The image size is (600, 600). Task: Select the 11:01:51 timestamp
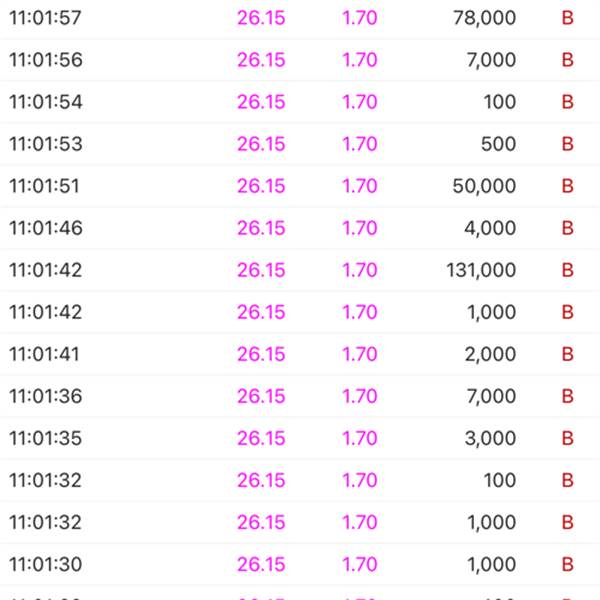[x=44, y=186]
